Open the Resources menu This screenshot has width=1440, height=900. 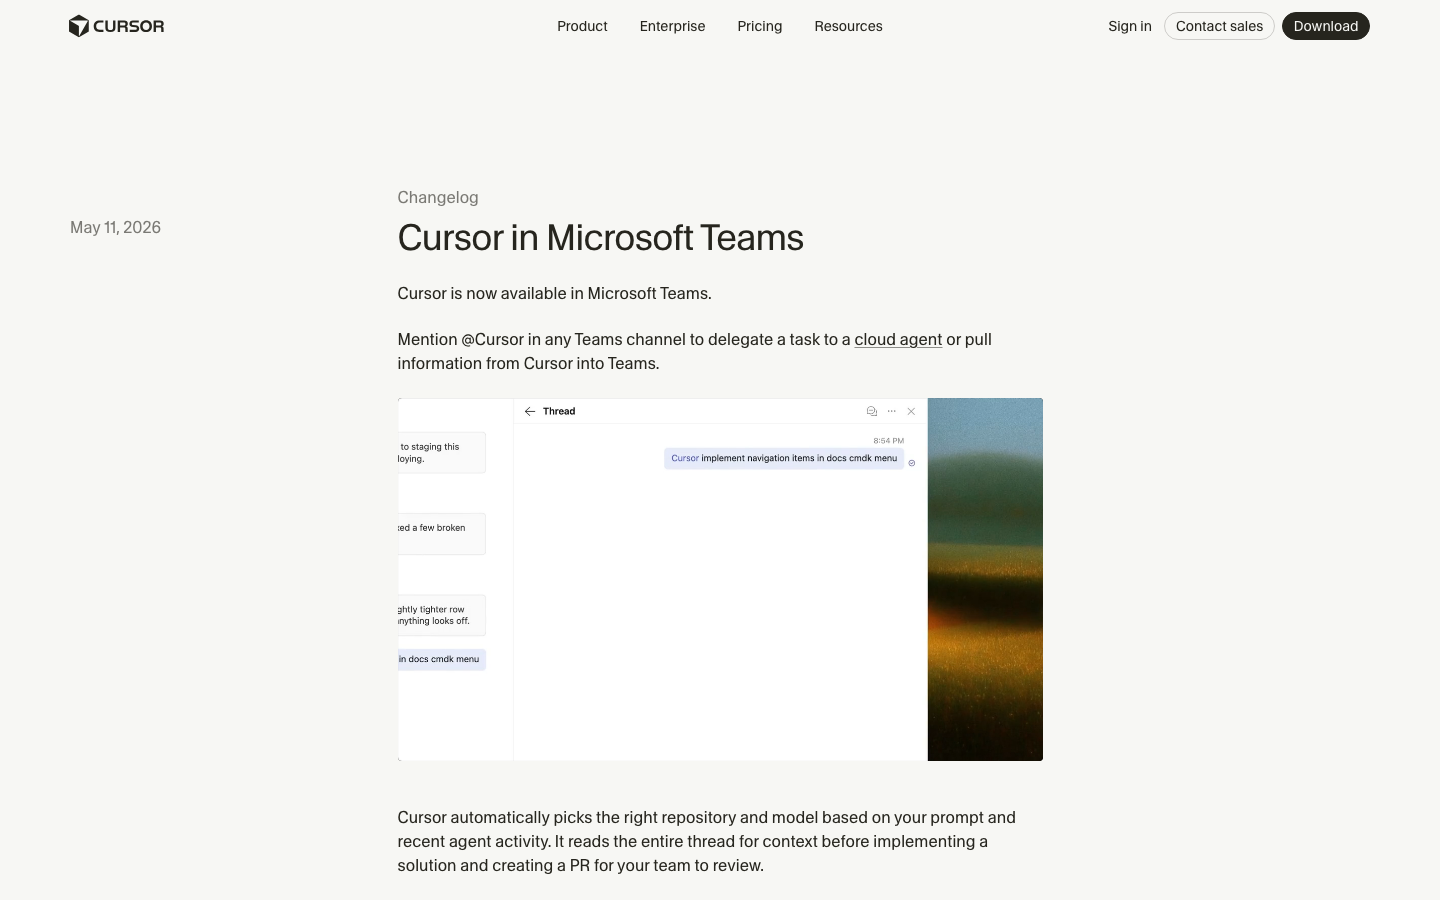point(848,26)
